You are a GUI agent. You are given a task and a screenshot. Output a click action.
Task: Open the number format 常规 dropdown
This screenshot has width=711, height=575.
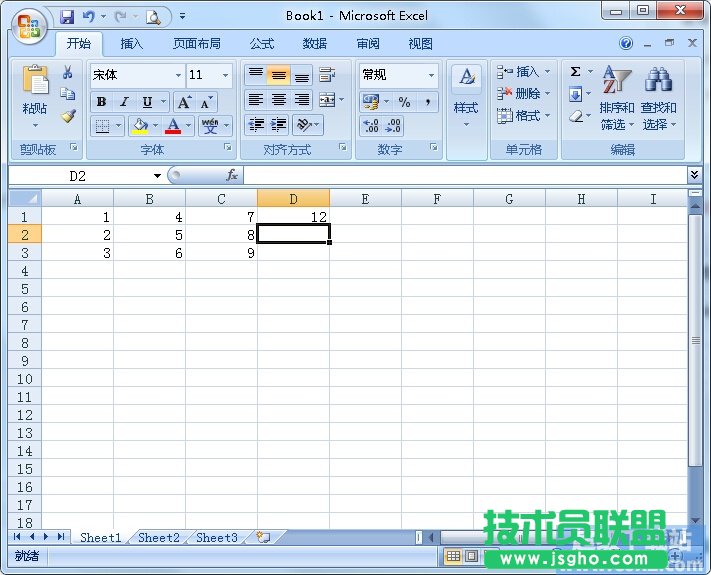pos(431,75)
